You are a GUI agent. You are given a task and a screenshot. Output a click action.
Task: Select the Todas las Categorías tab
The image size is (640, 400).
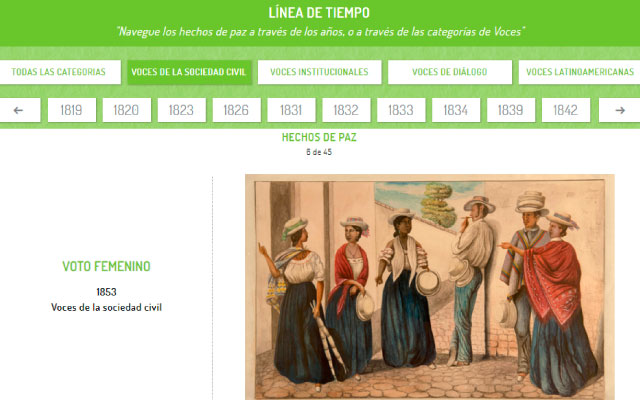click(x=59, y=72)
